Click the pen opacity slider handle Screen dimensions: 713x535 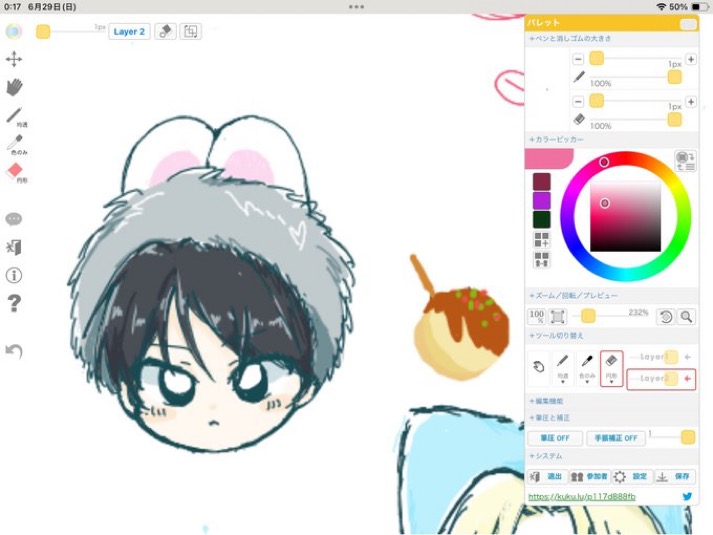[675, 77]
